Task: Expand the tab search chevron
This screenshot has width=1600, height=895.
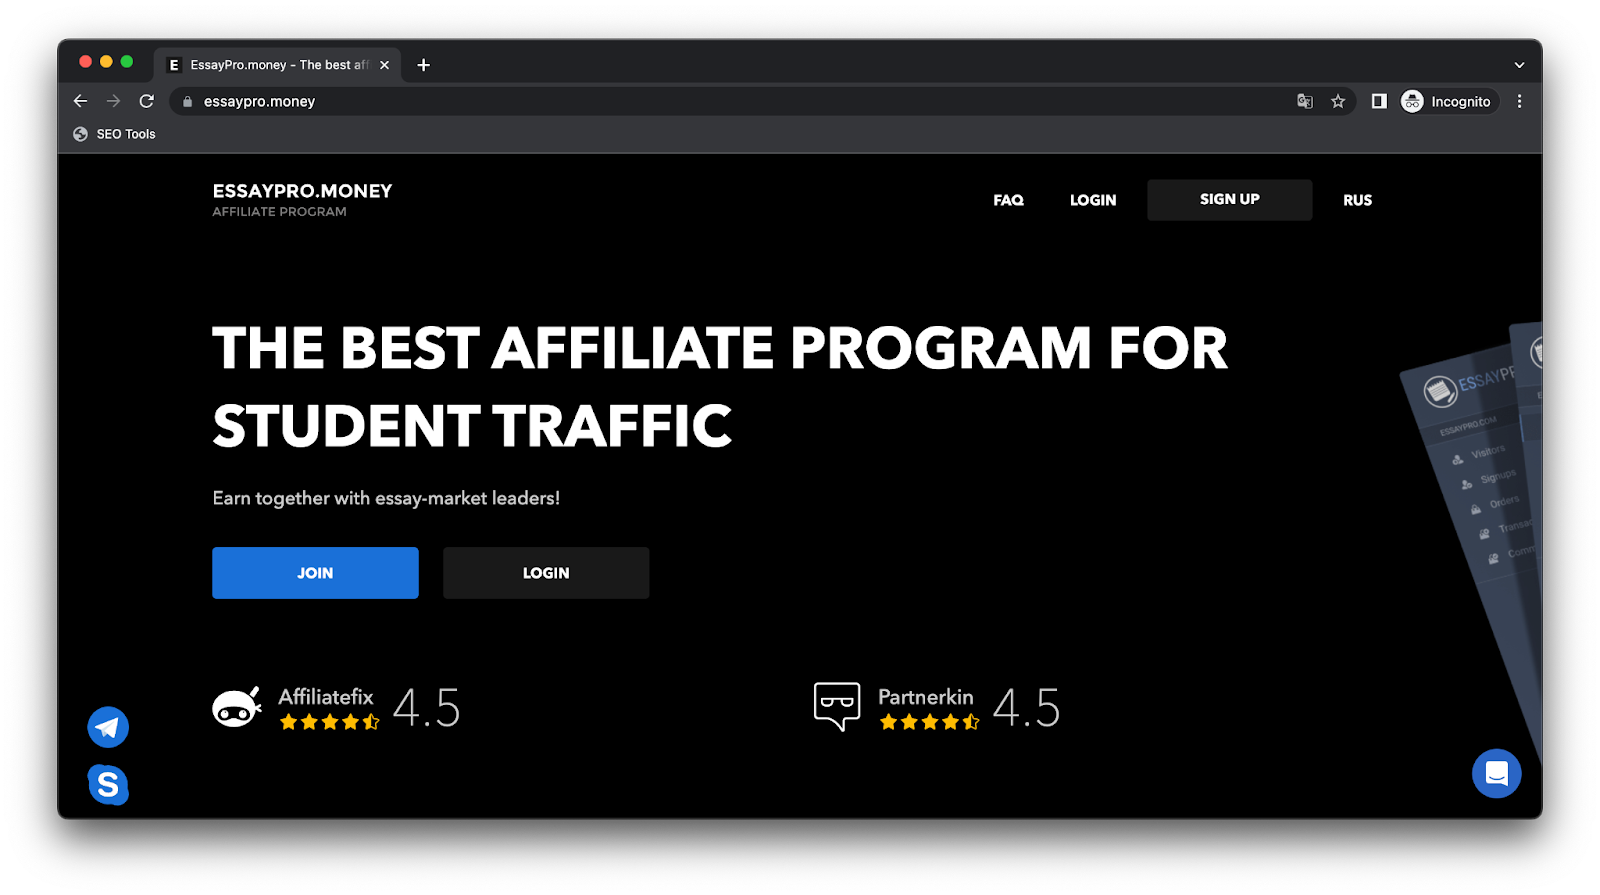Action: [1519, 65]
